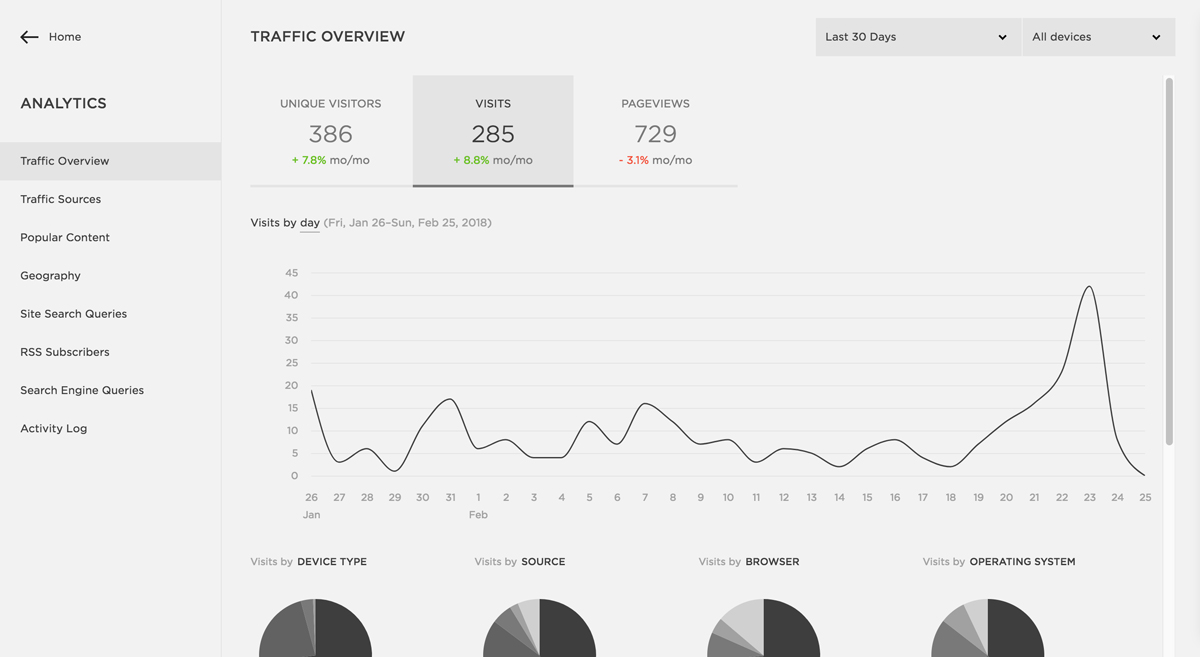This screenshot has height=657, width=1200.
Task: Select the Pageviews tab
Action: [x=656, y=131]
